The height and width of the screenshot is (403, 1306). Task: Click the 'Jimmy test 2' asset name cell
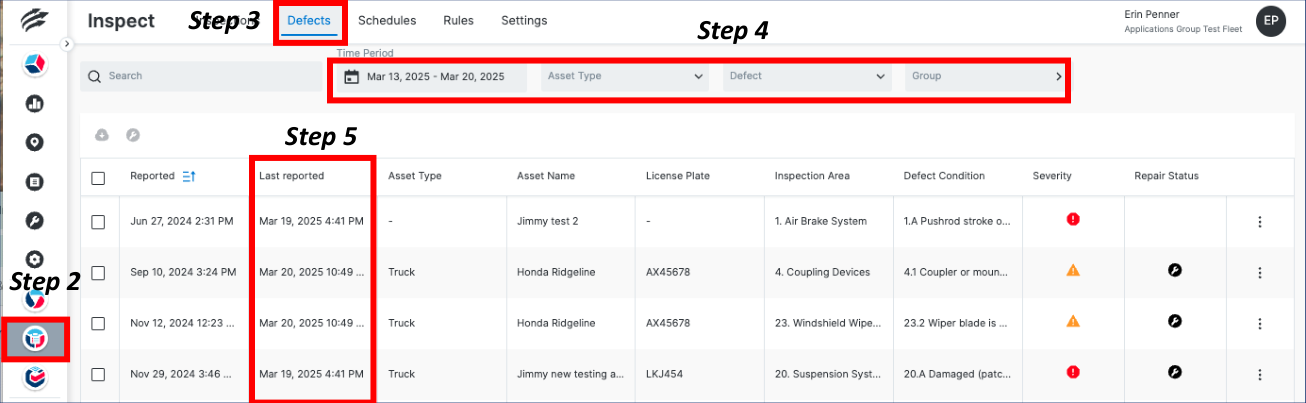pyautogui.click(x=548, y=221)
